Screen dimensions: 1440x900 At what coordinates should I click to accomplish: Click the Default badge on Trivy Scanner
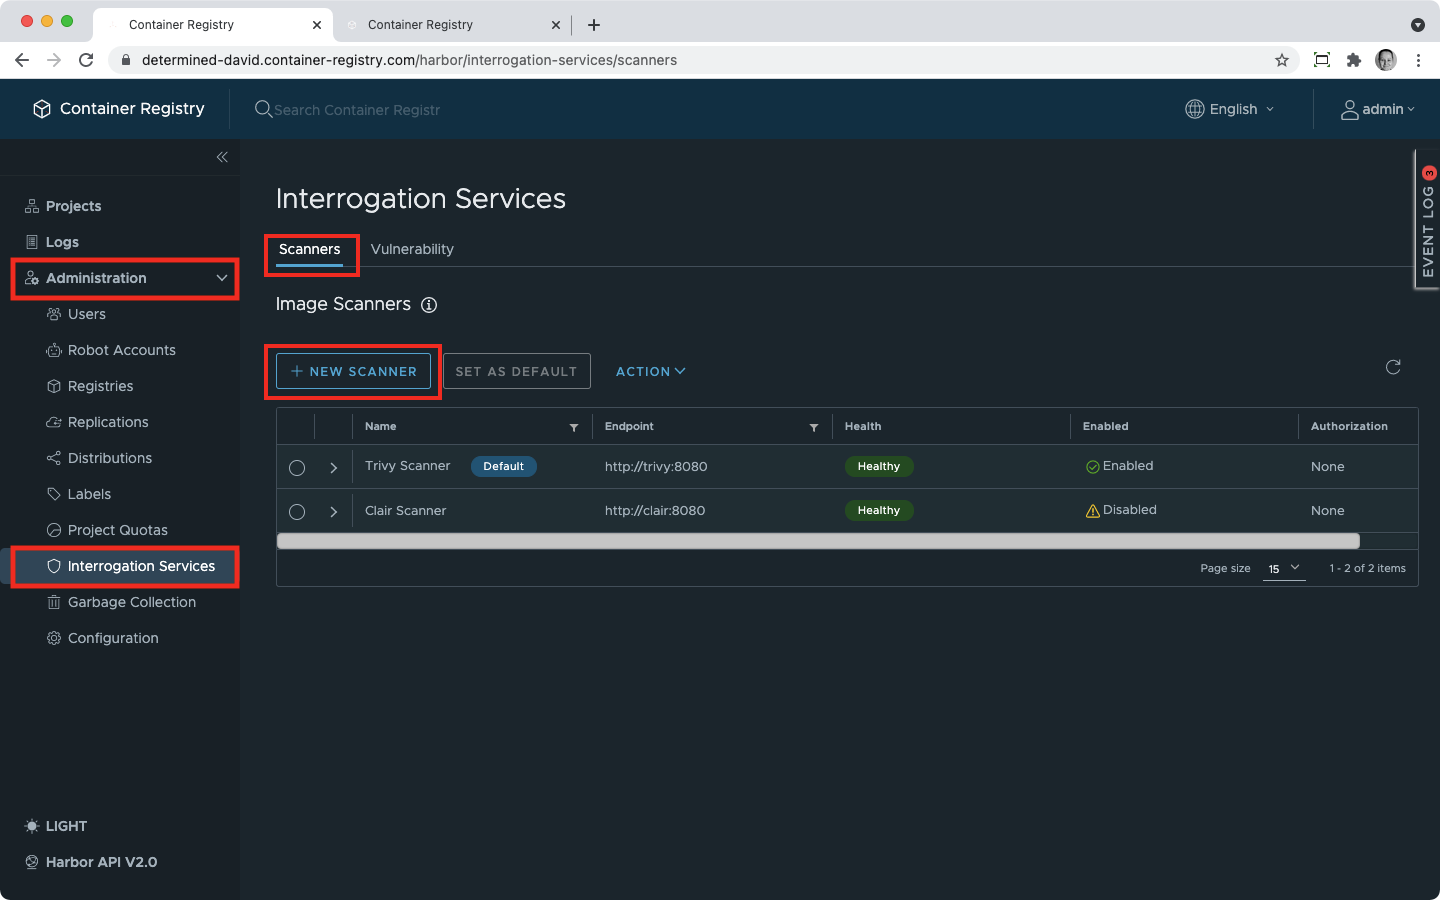pyautogui.click(x=504, y=466)
